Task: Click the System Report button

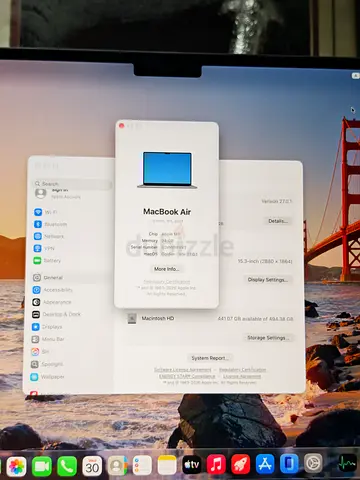Action: [210, 358]
